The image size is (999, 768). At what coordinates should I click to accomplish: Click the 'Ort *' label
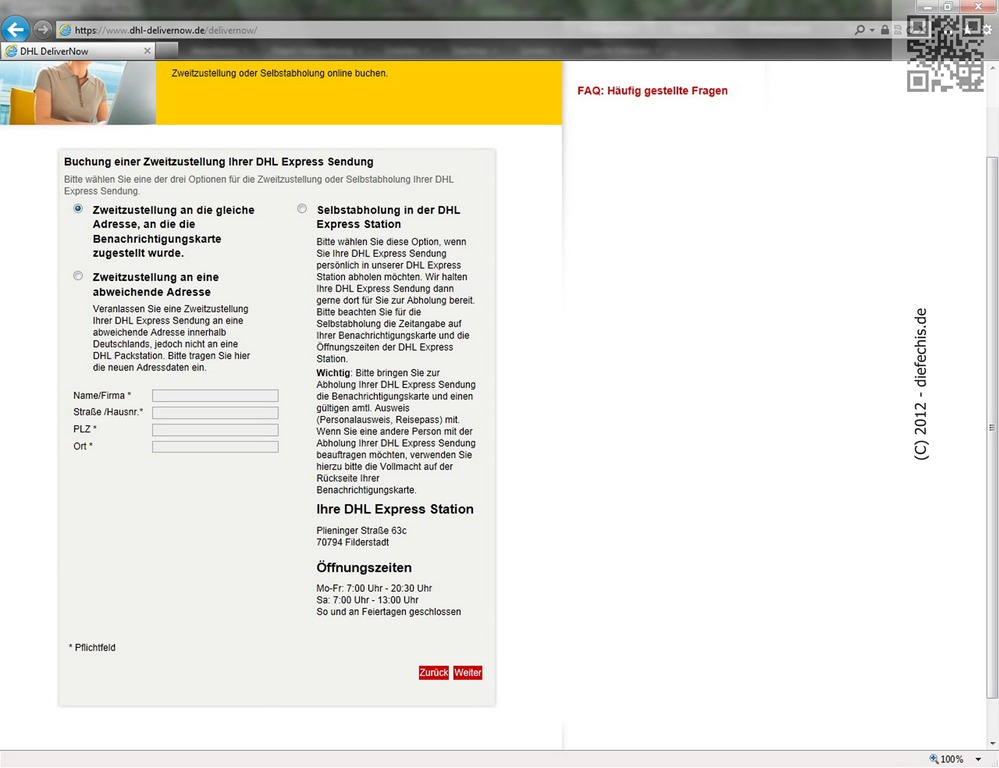tap(83, 446)
